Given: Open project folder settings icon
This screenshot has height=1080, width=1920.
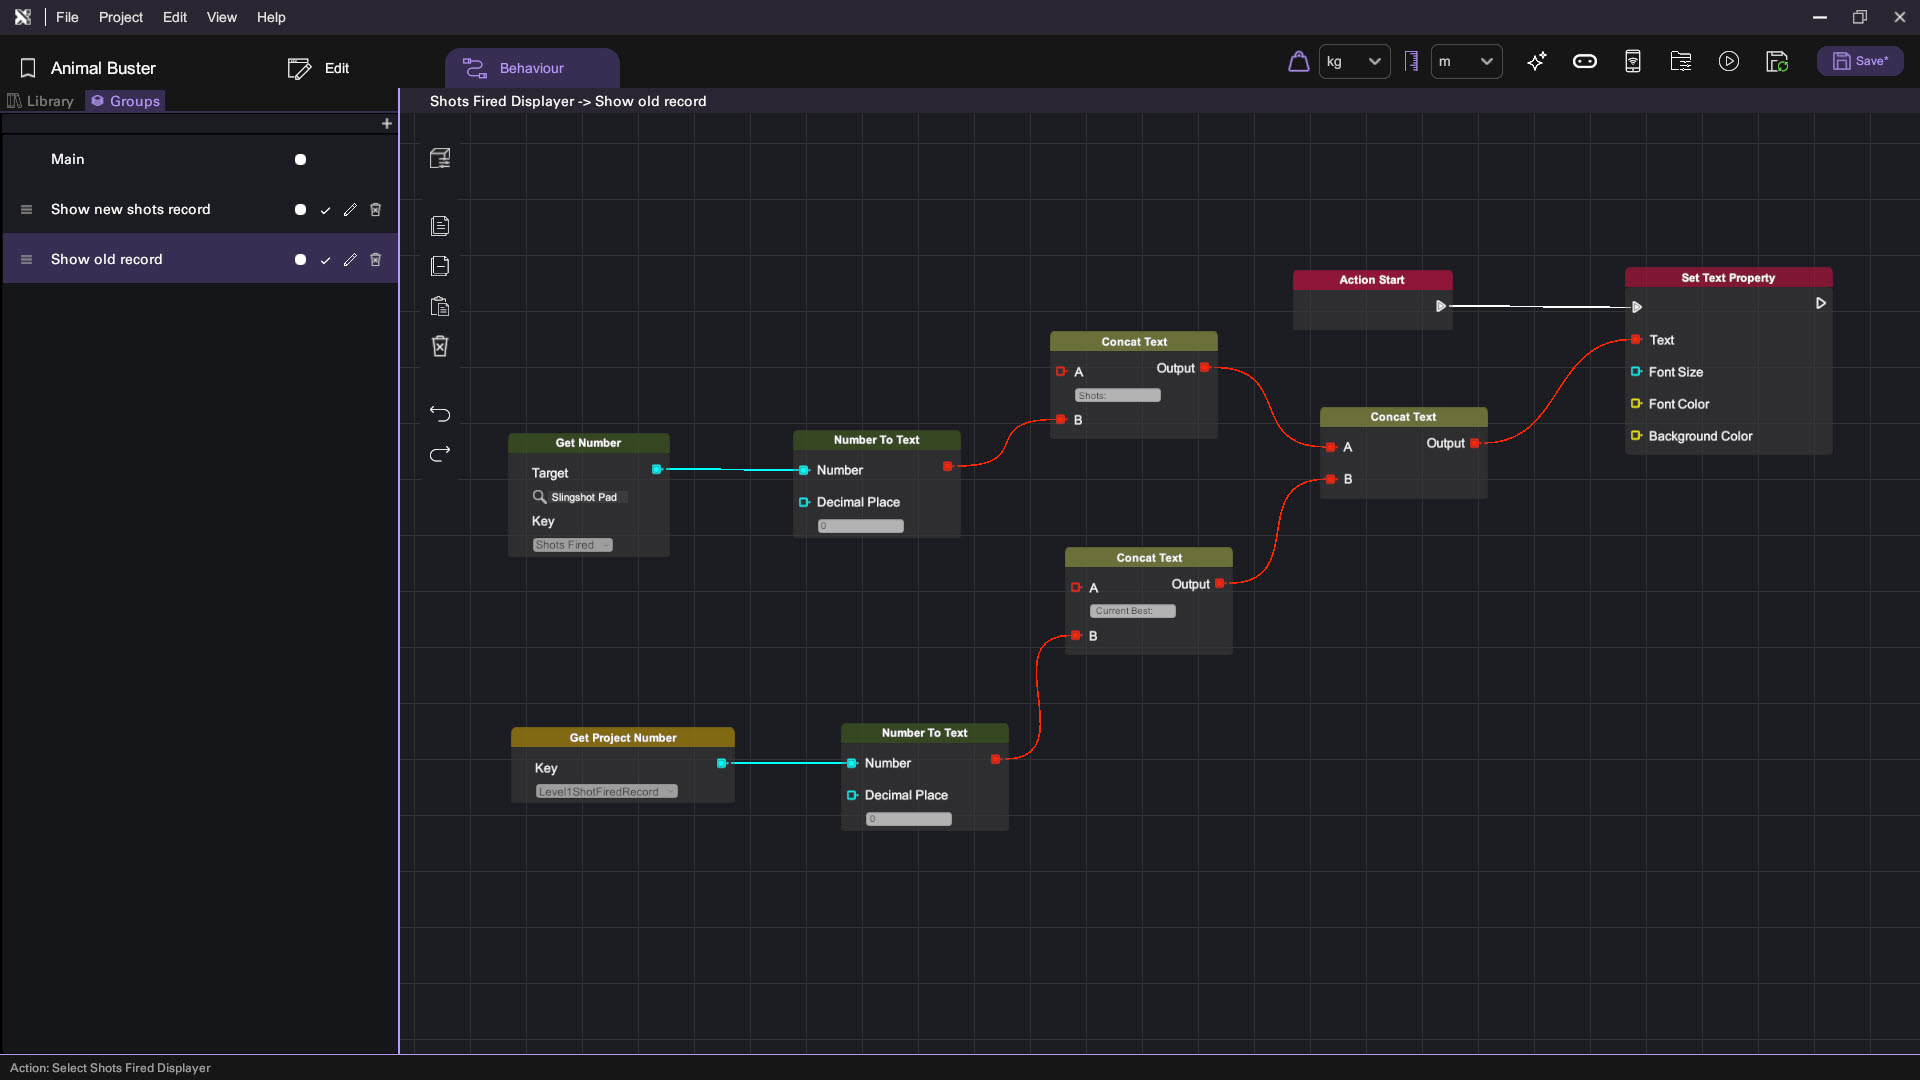Looking at the screenshot, I should (x=1680, y=61).
